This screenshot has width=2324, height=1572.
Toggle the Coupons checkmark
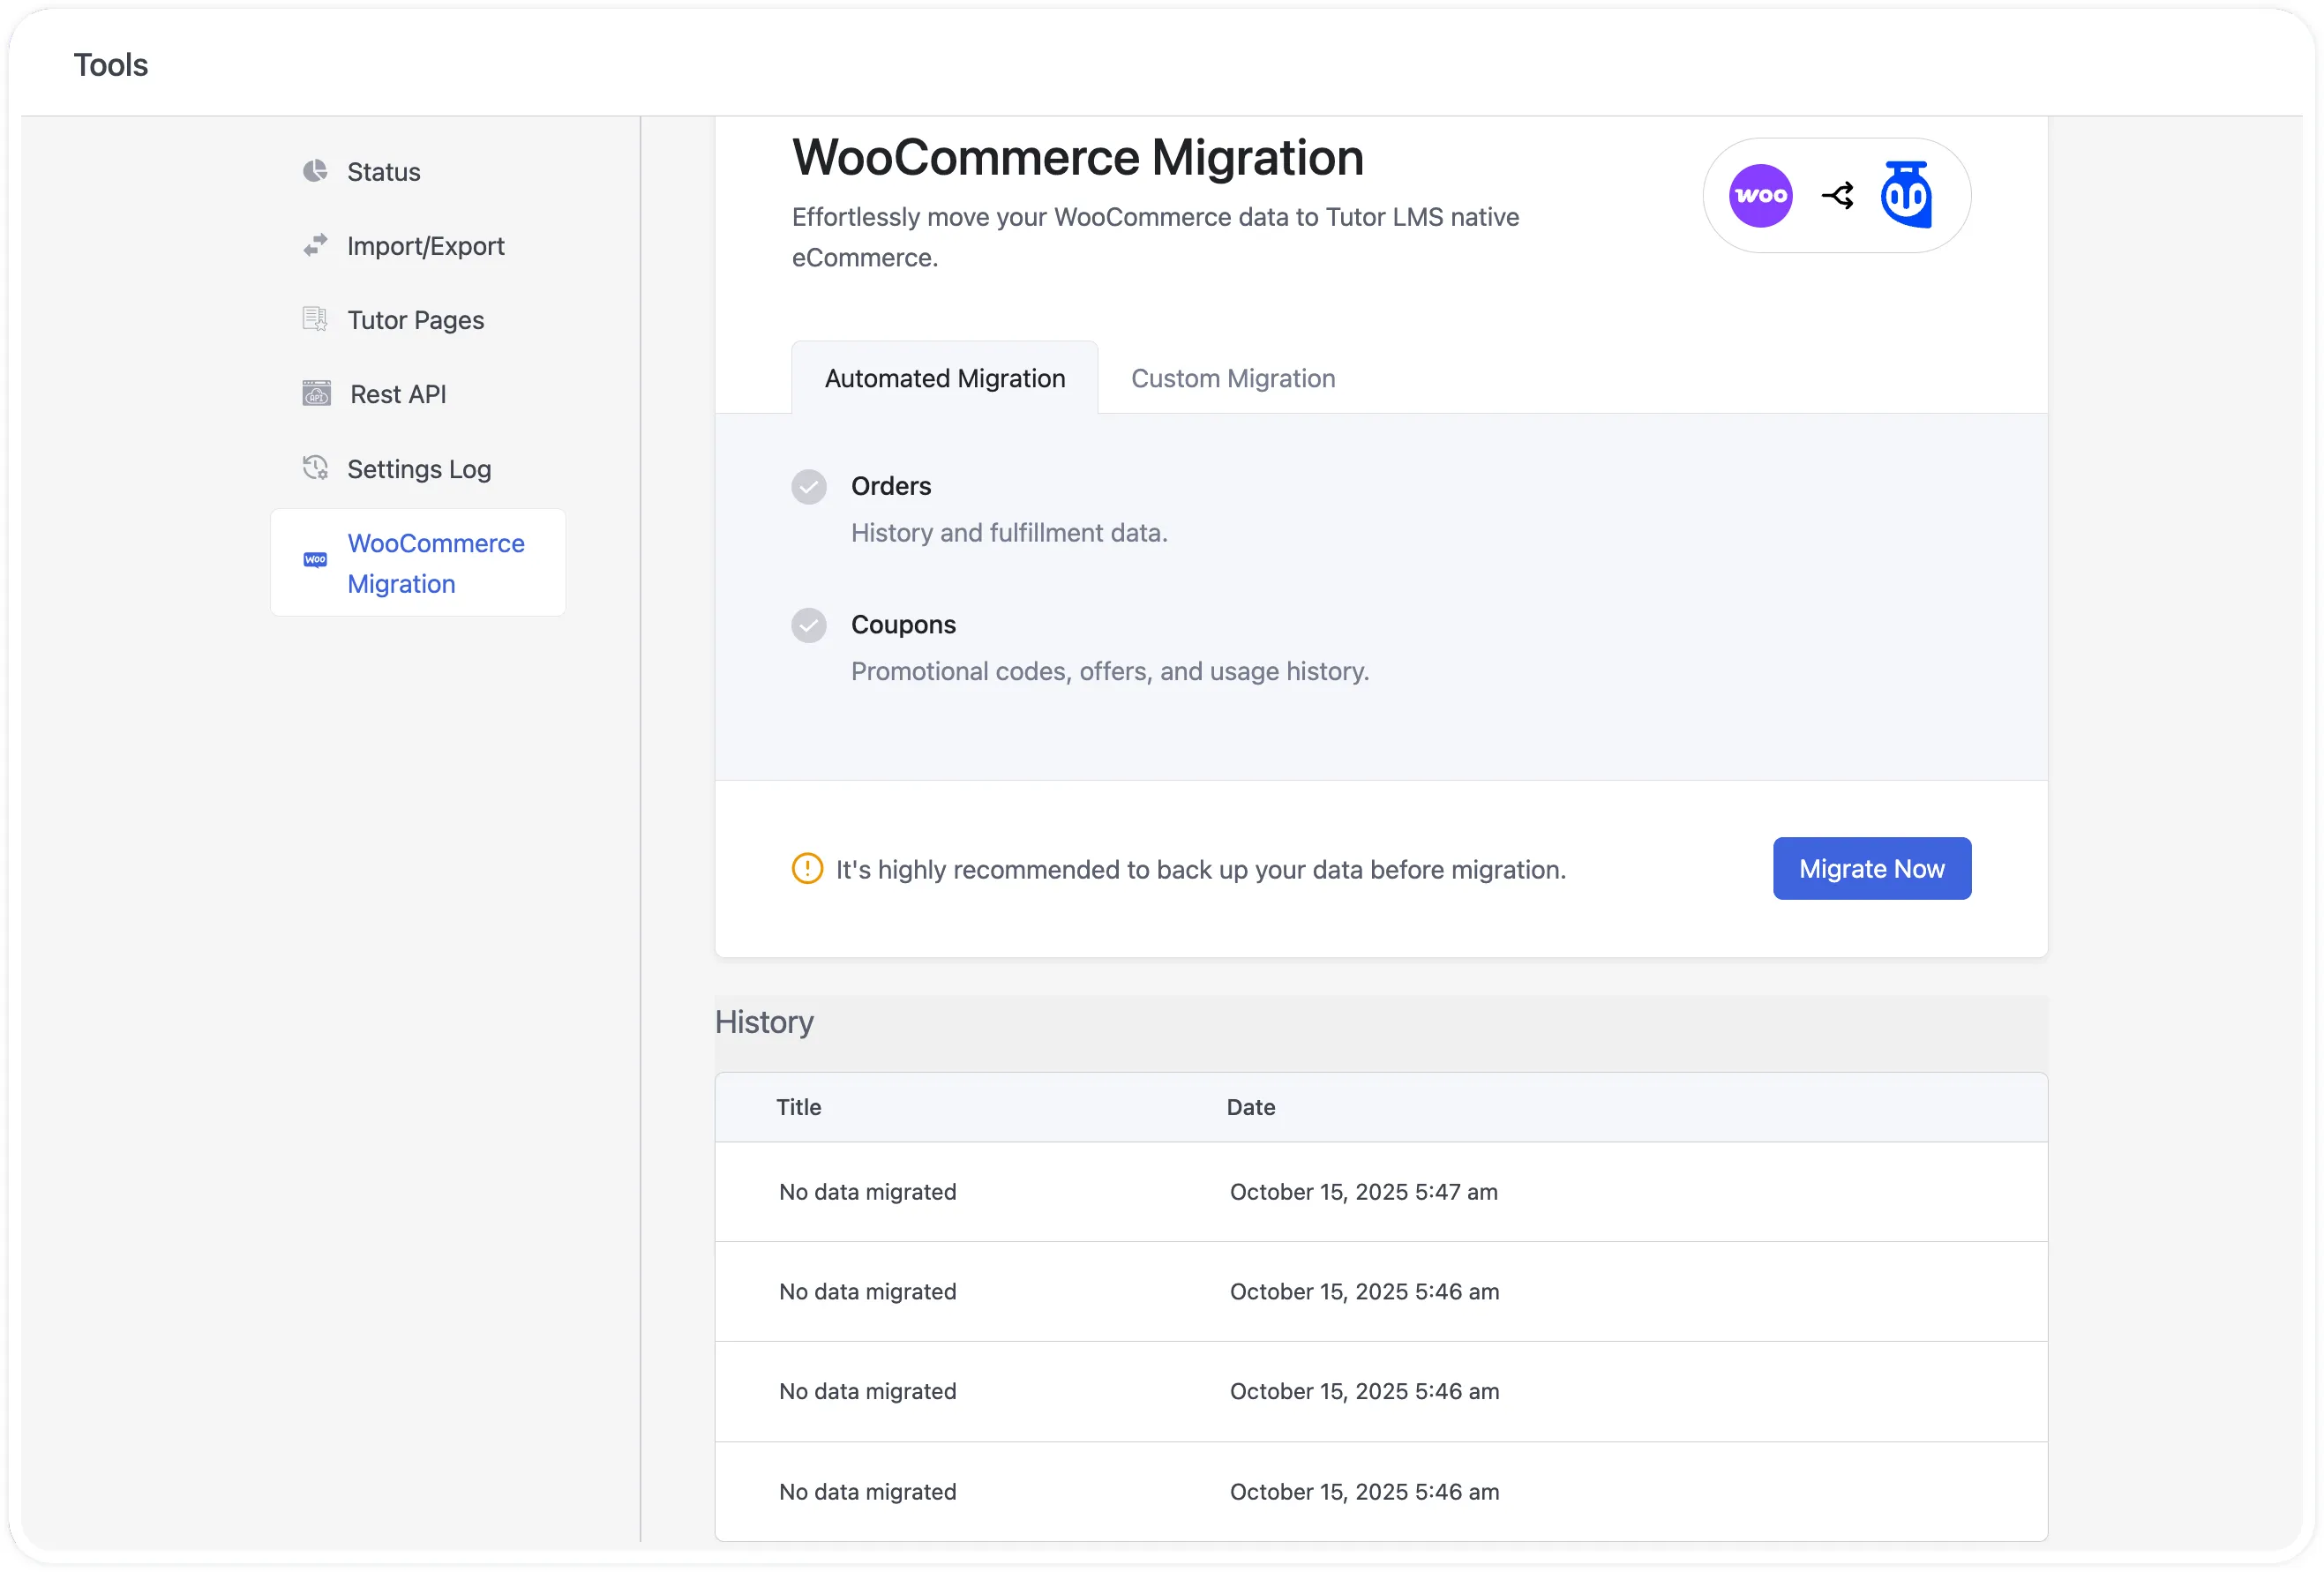(x=809, y=625)
